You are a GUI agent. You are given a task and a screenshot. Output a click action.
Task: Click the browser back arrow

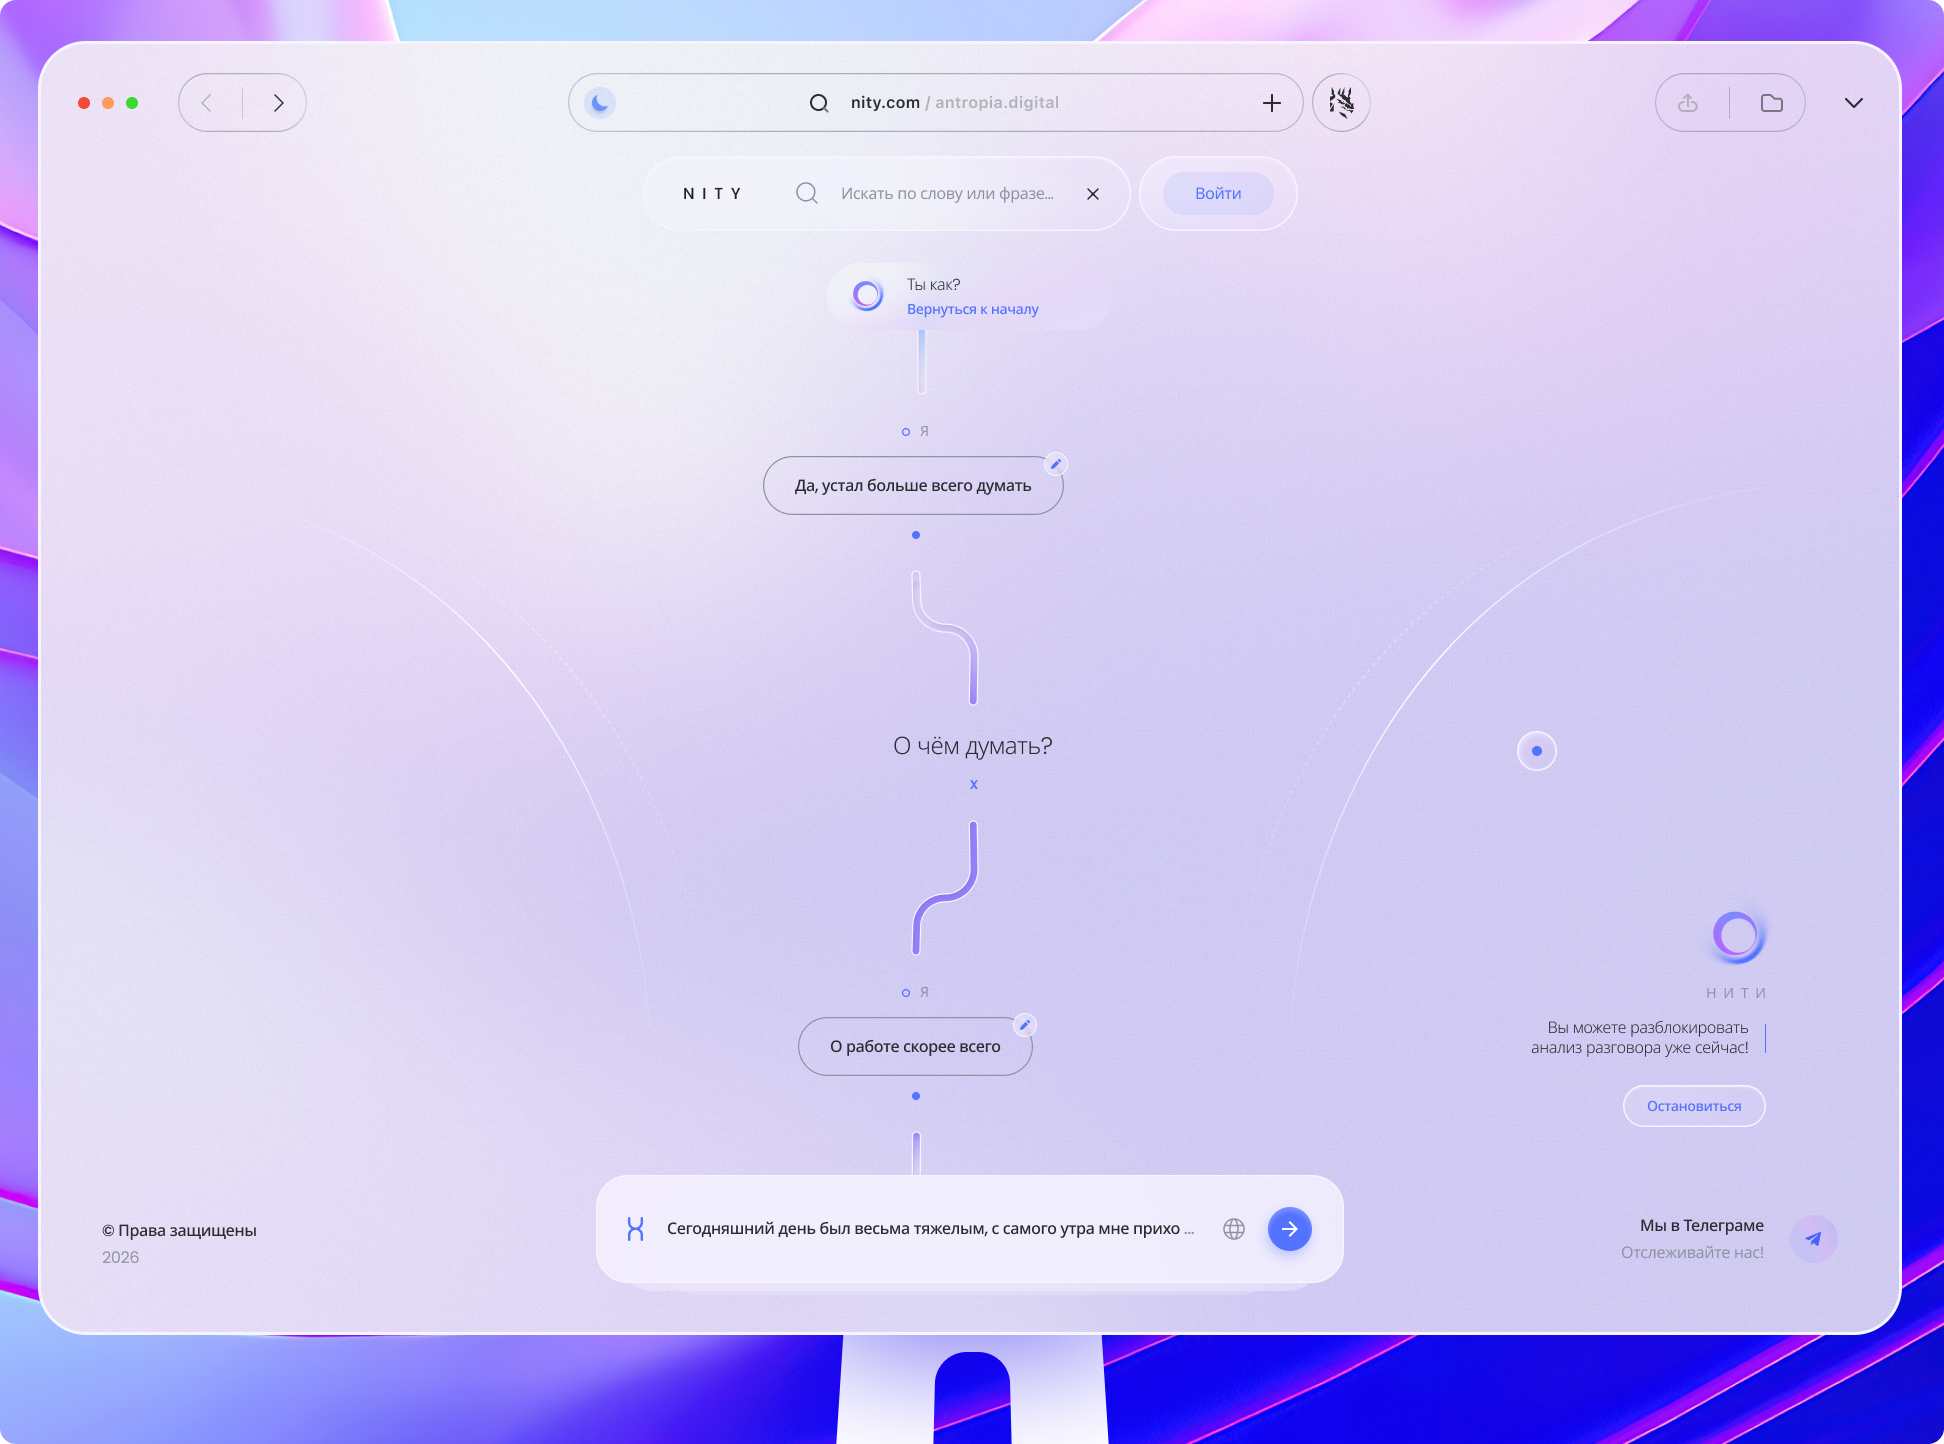click(x=207, y=103)
